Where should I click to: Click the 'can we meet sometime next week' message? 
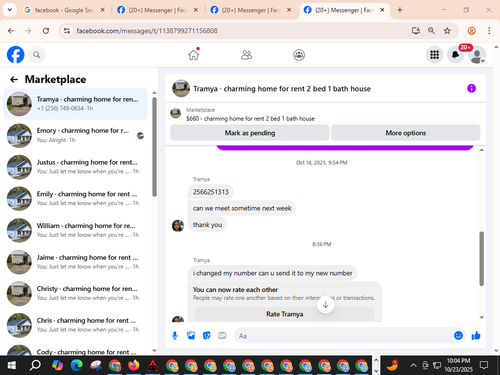click(242, 208)
